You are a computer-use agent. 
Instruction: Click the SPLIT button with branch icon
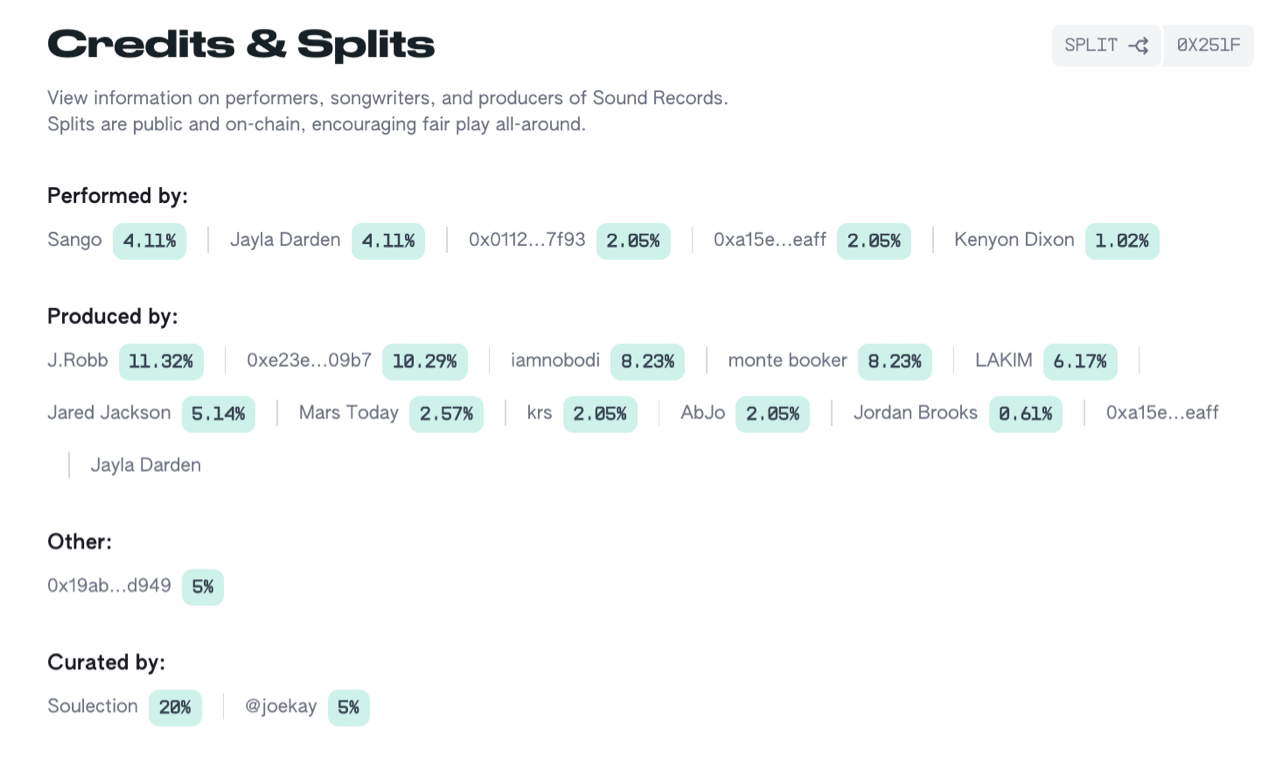(x=1105, y=46)
